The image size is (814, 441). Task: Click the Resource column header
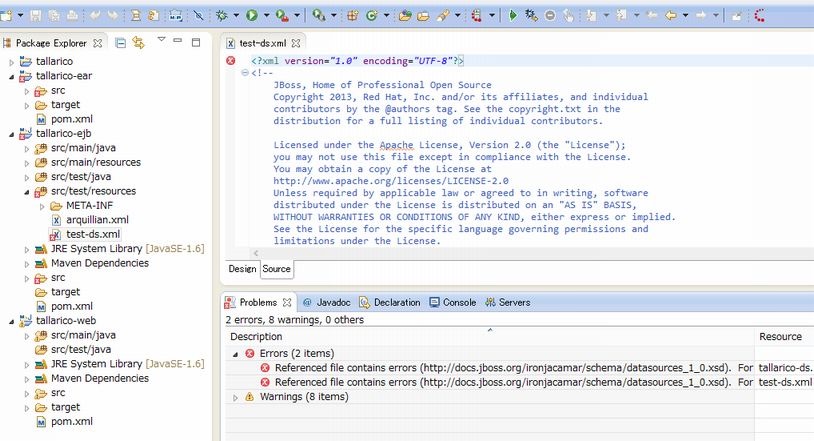point(780,337)
